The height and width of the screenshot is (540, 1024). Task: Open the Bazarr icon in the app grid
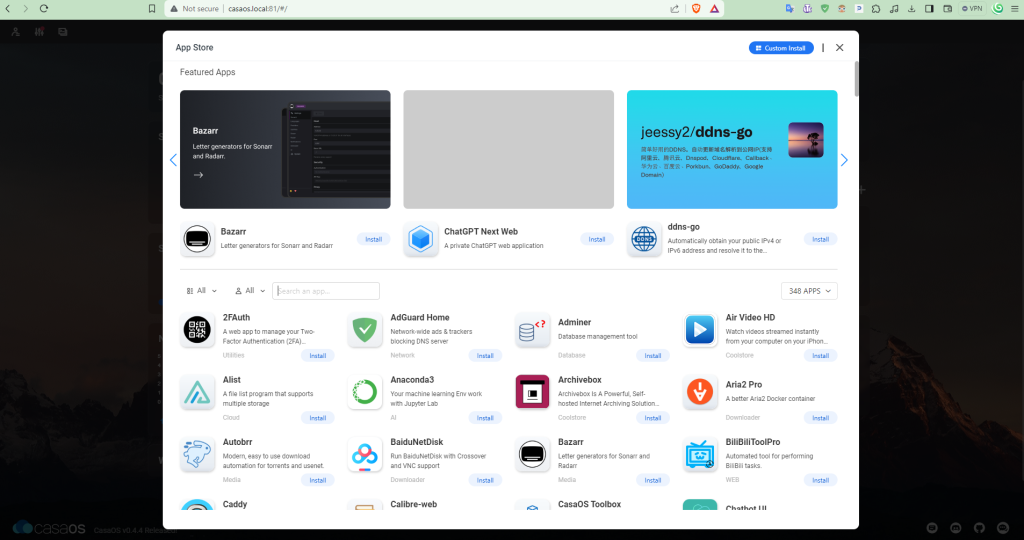532,454
